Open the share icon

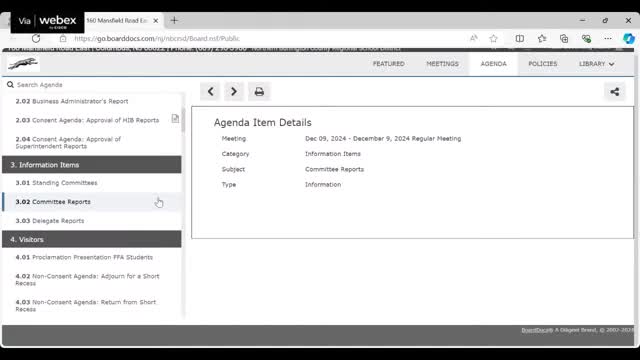(614, 92)
